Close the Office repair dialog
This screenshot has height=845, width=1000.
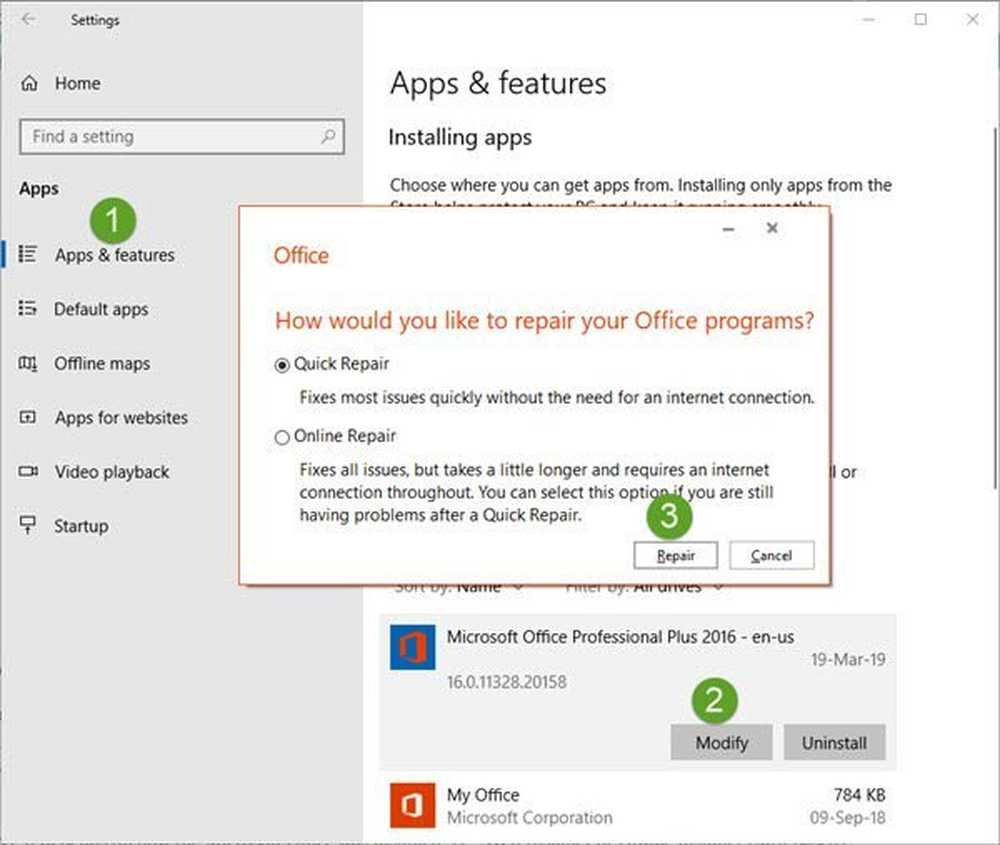772,228
